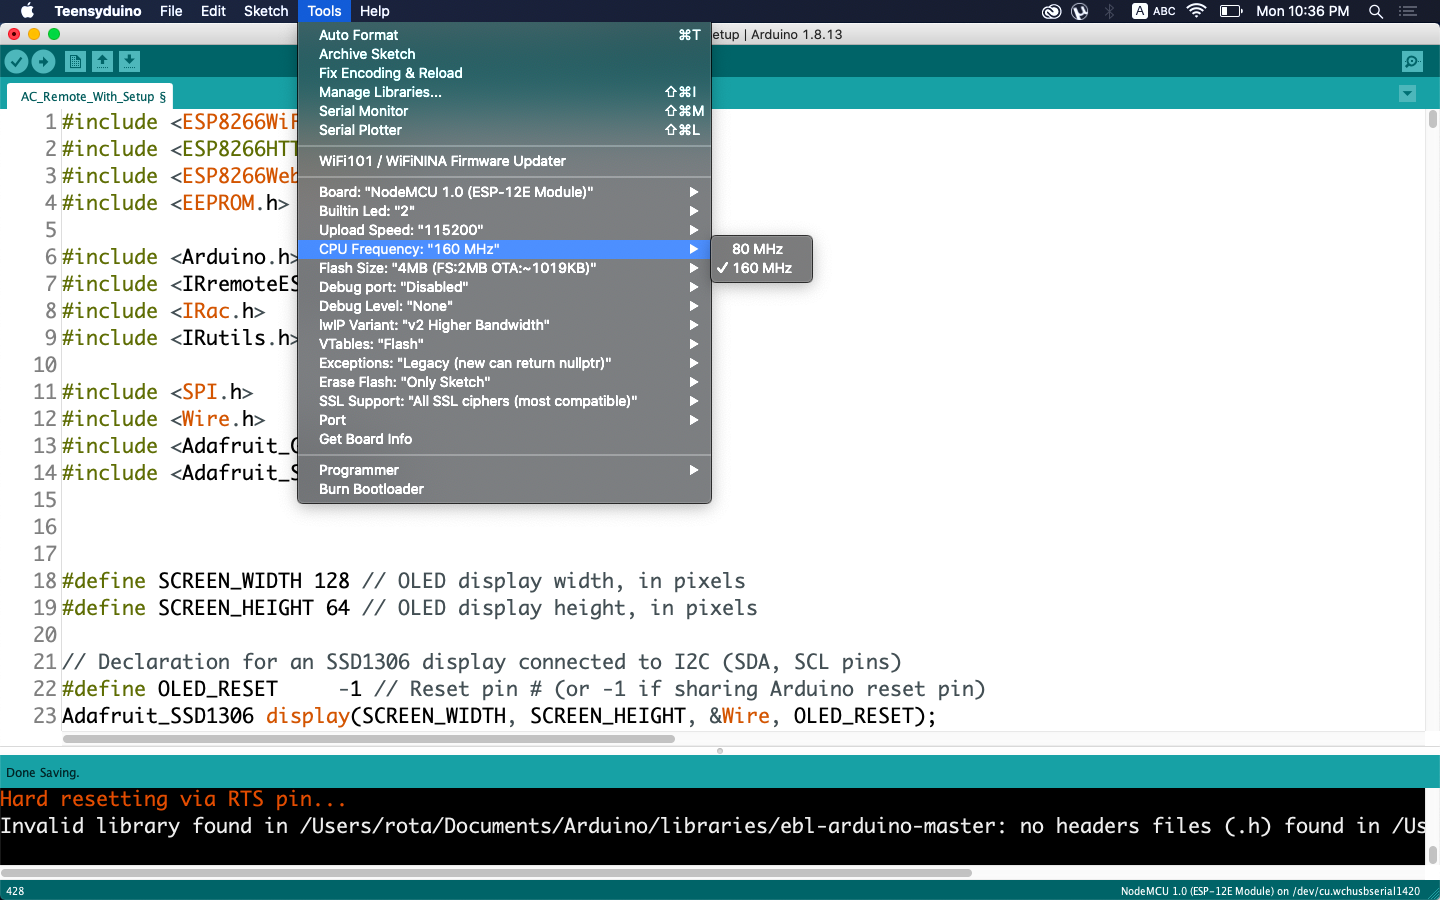Click the editor vertical scrollbar thumb

coord(1432,119)
